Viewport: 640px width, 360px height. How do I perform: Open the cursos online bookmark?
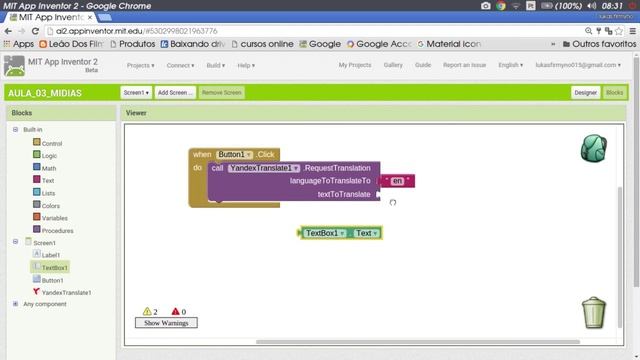[x=262, y=44]
